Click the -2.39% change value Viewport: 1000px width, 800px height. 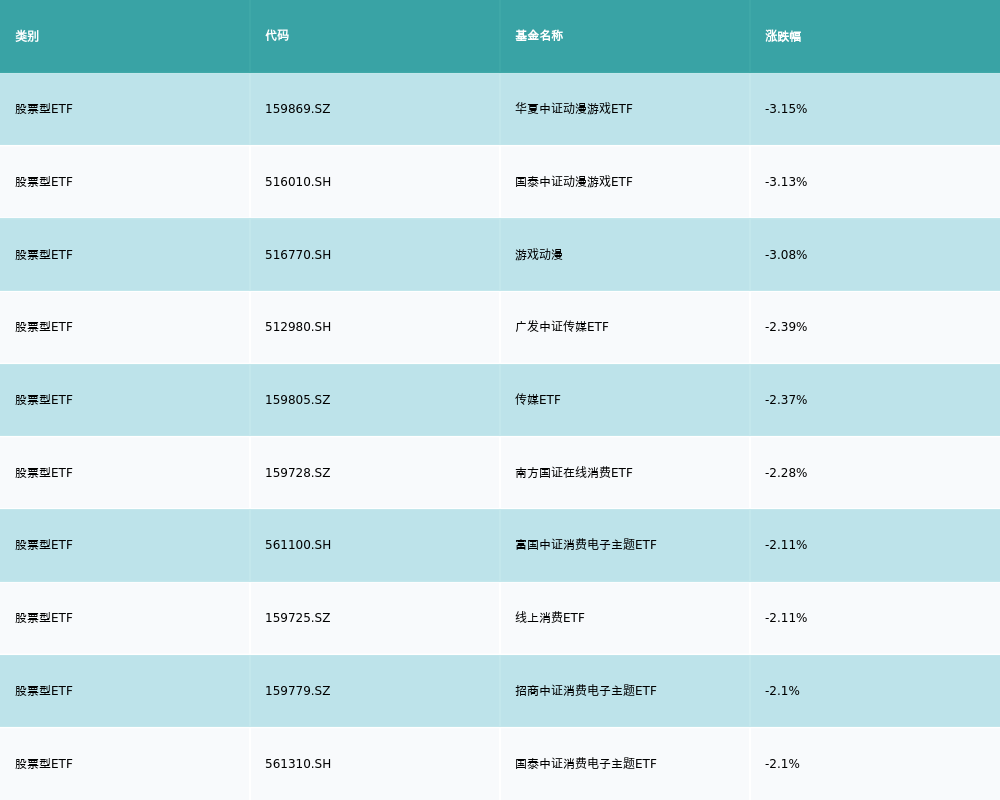point(786,327)
